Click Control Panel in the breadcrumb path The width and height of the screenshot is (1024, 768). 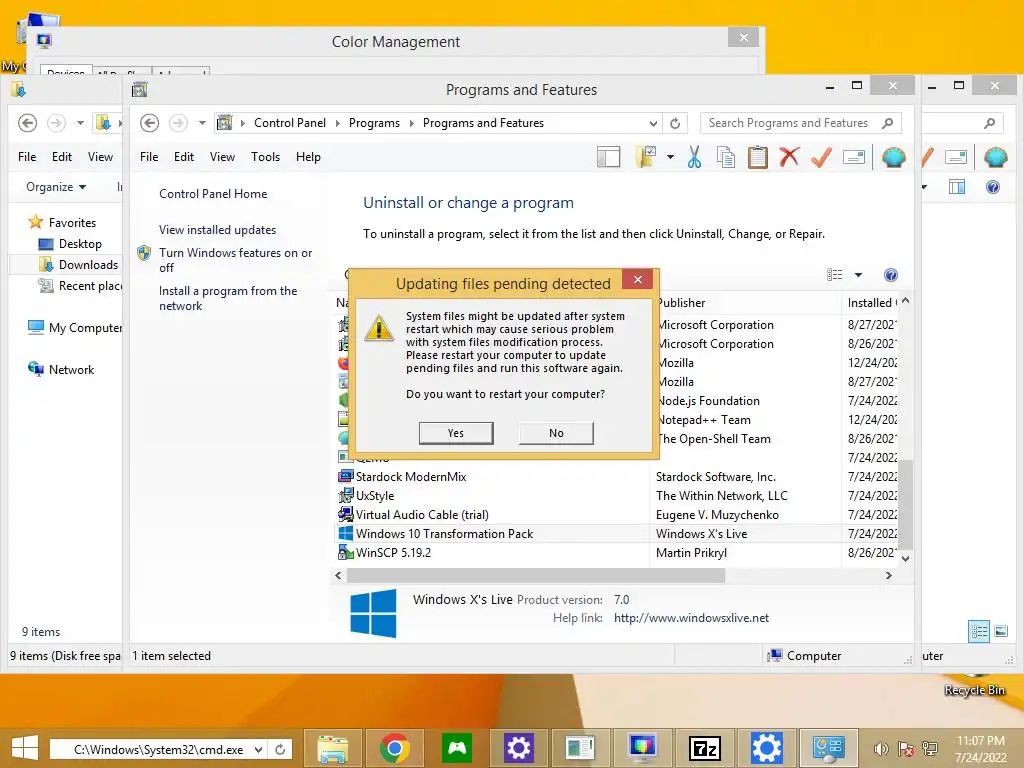289,123
